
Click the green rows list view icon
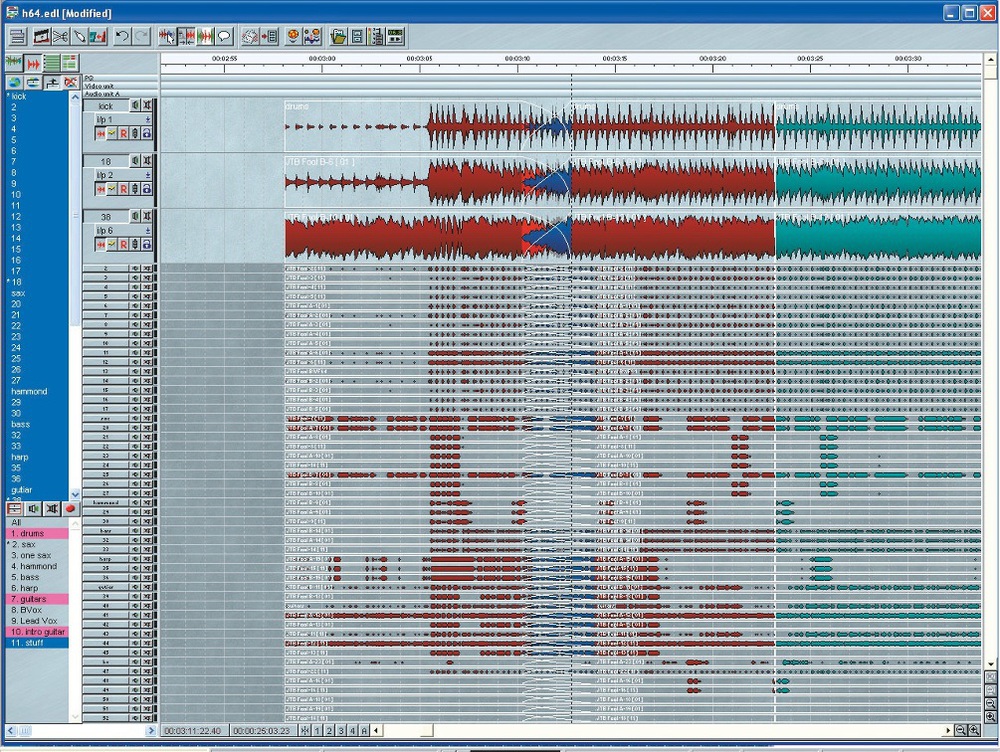click(x=52, y=63)
